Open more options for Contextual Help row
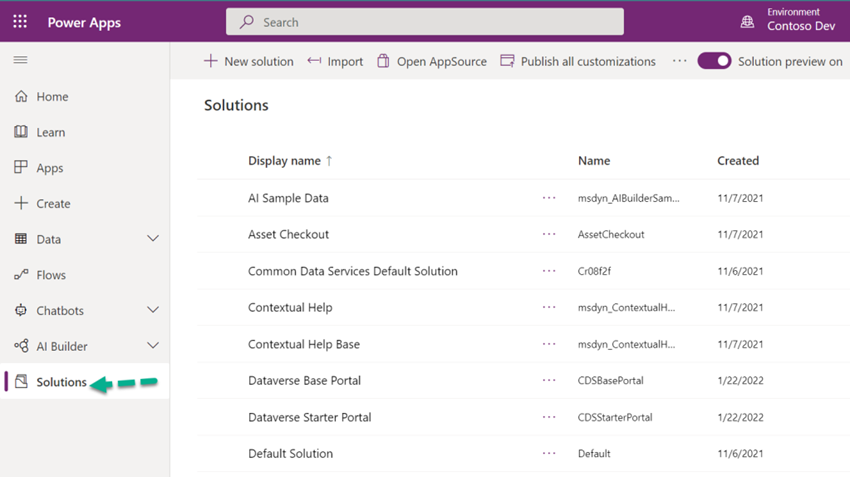 pos(549,307)
